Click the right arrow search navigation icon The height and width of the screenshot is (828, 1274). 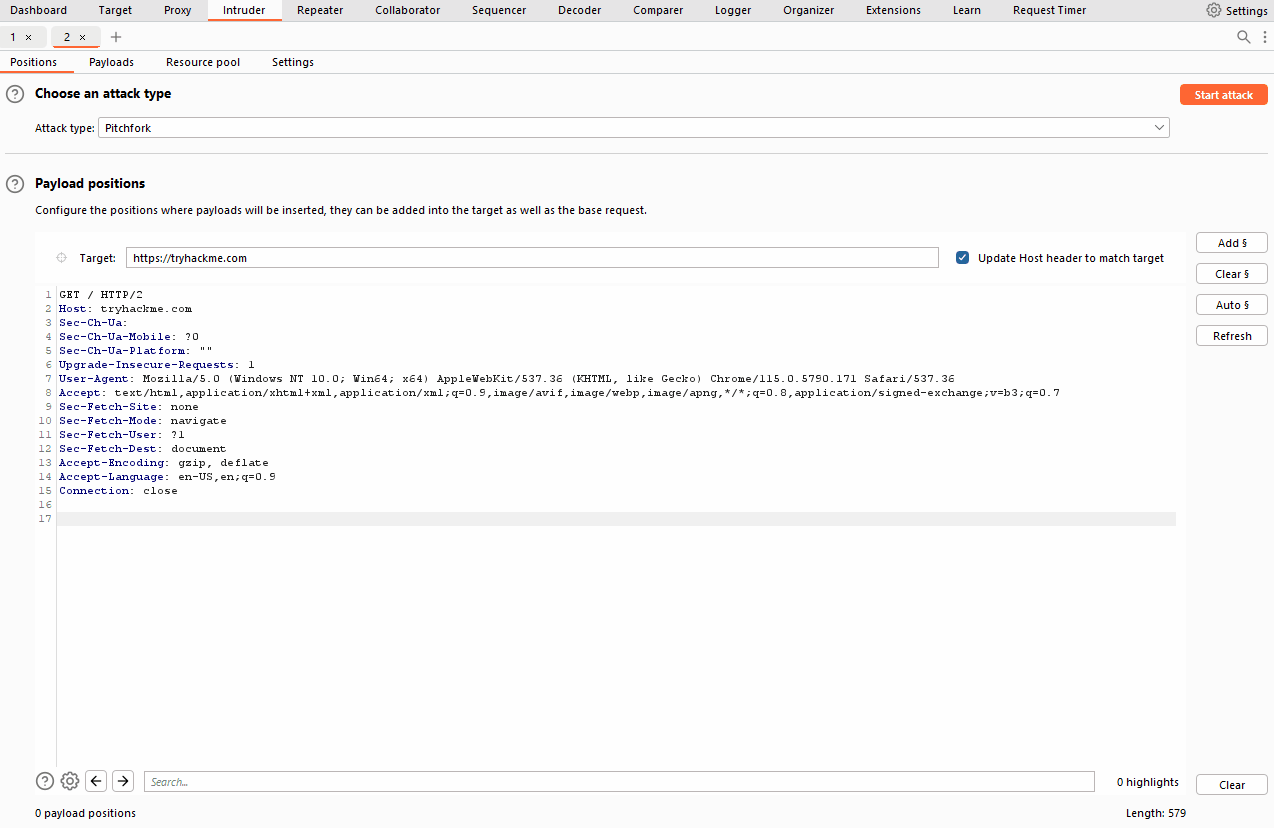pyautogui.click(x=122, y=781)
